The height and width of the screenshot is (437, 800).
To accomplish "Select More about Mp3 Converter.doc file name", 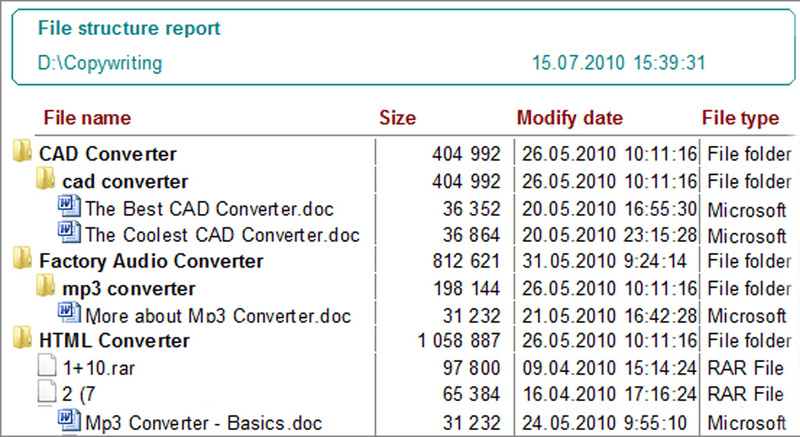I will click(218, 316).
